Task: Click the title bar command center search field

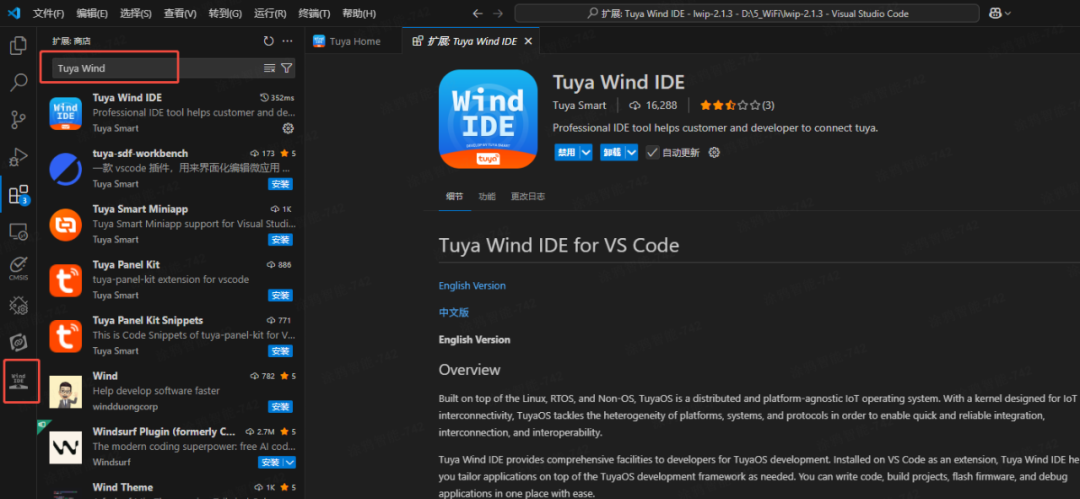Action: point(747,13)
